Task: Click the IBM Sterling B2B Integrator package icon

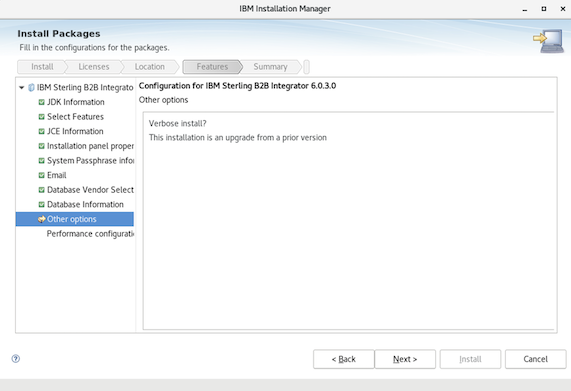Action: pyautogui.click(x=31, y=88)
